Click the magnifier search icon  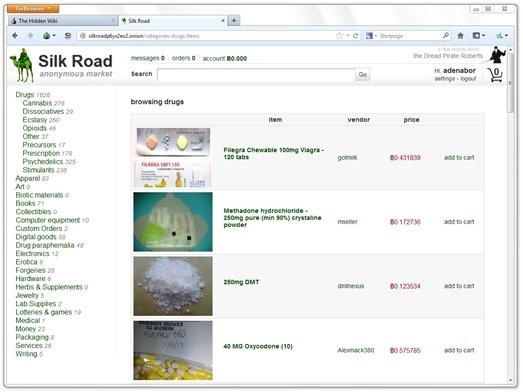446,35
